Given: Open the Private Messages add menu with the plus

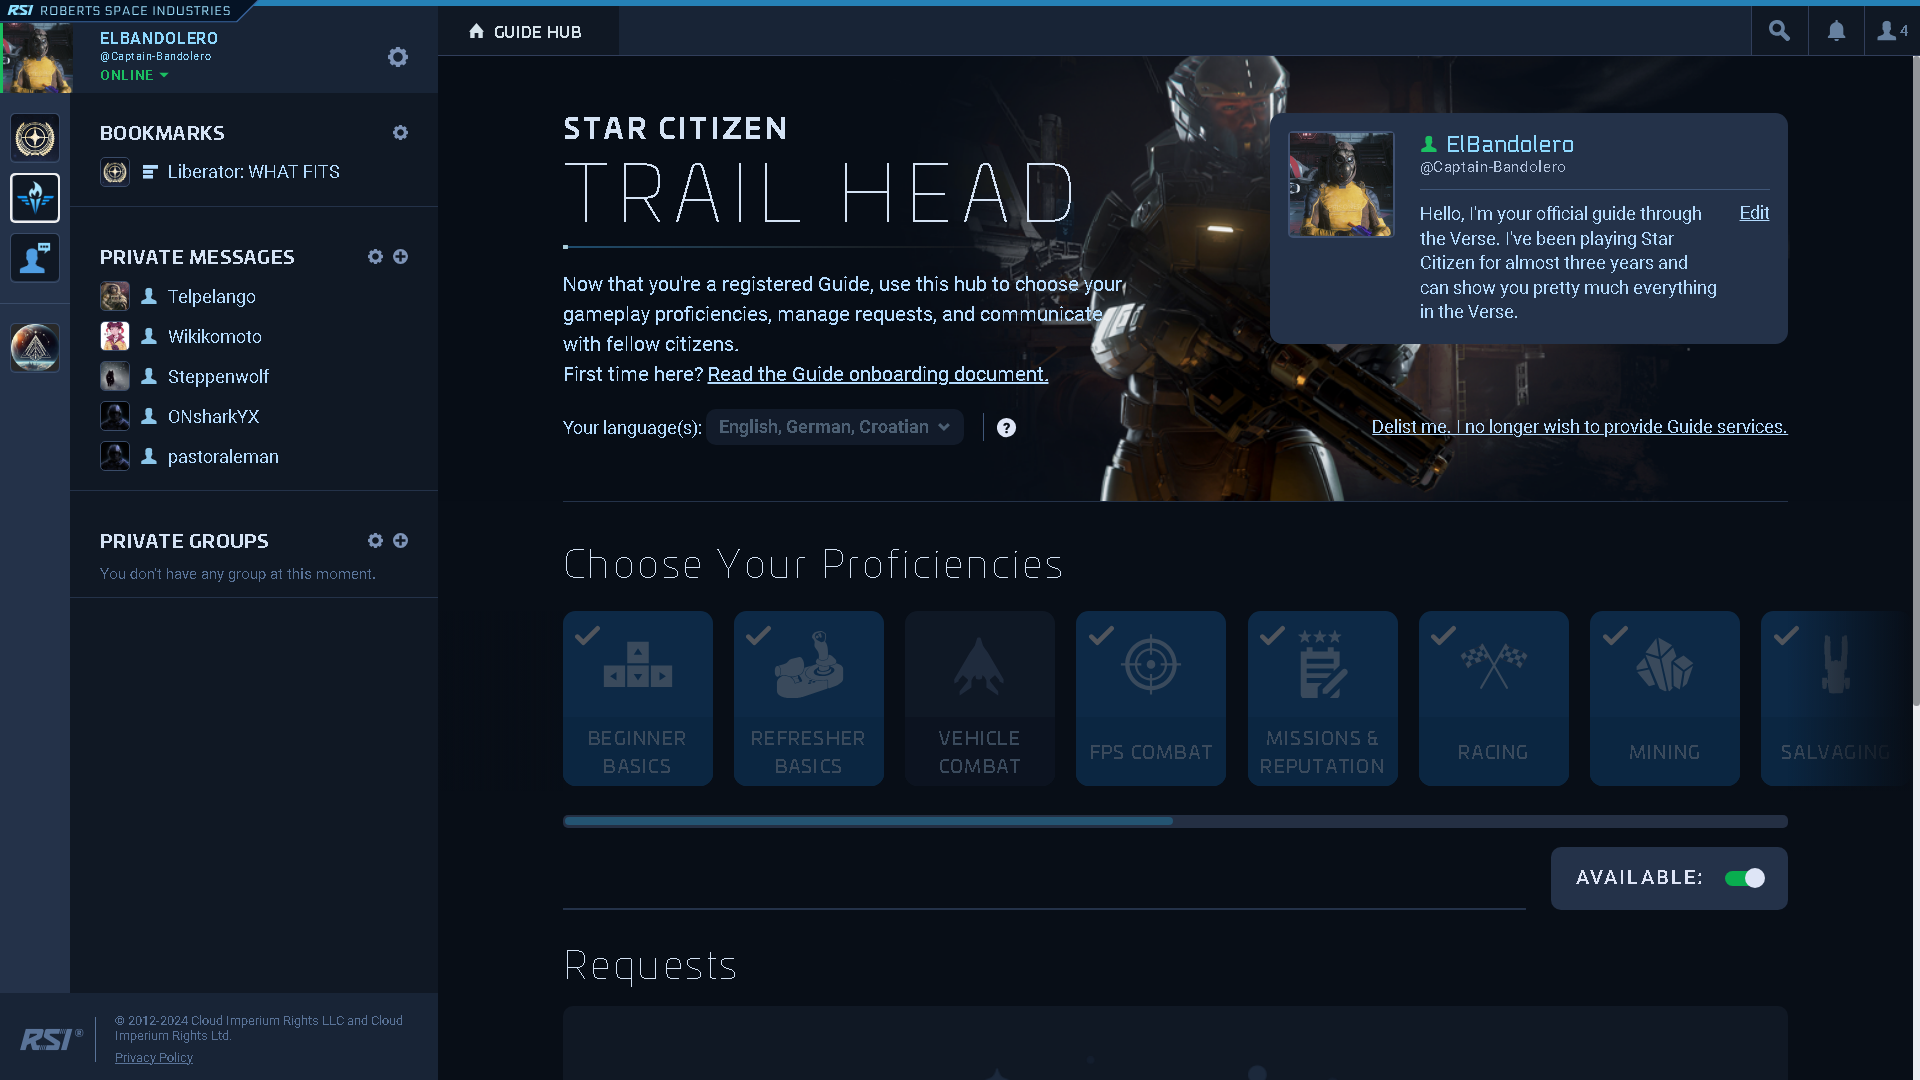Looking at the screenshot, I should point(401,257).
